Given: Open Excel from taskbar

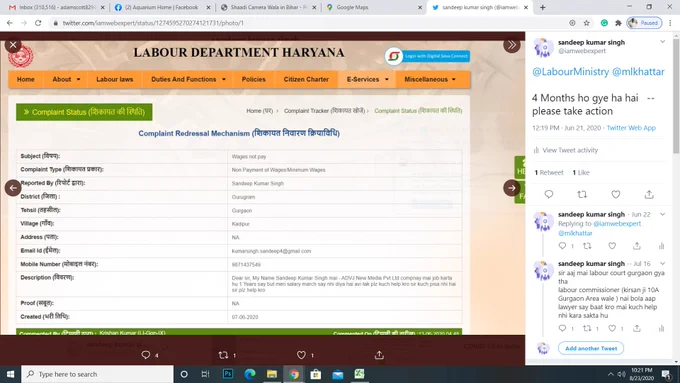Looking at the screenshot, I should (360, 374).
